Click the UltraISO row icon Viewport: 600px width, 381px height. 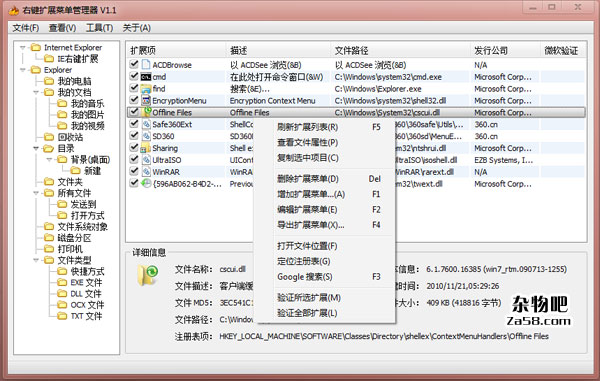[x=146, y=160]
